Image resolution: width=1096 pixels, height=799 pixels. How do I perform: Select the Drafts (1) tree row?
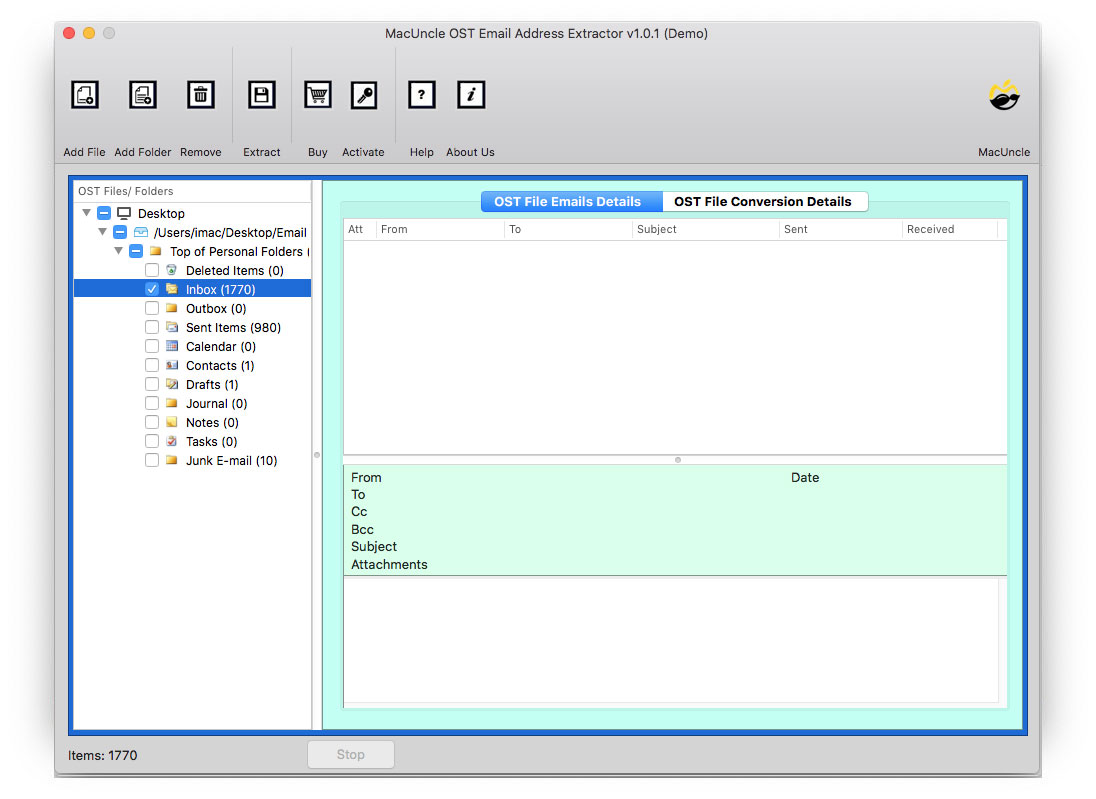pyautogui.click(x=193, y=384)
